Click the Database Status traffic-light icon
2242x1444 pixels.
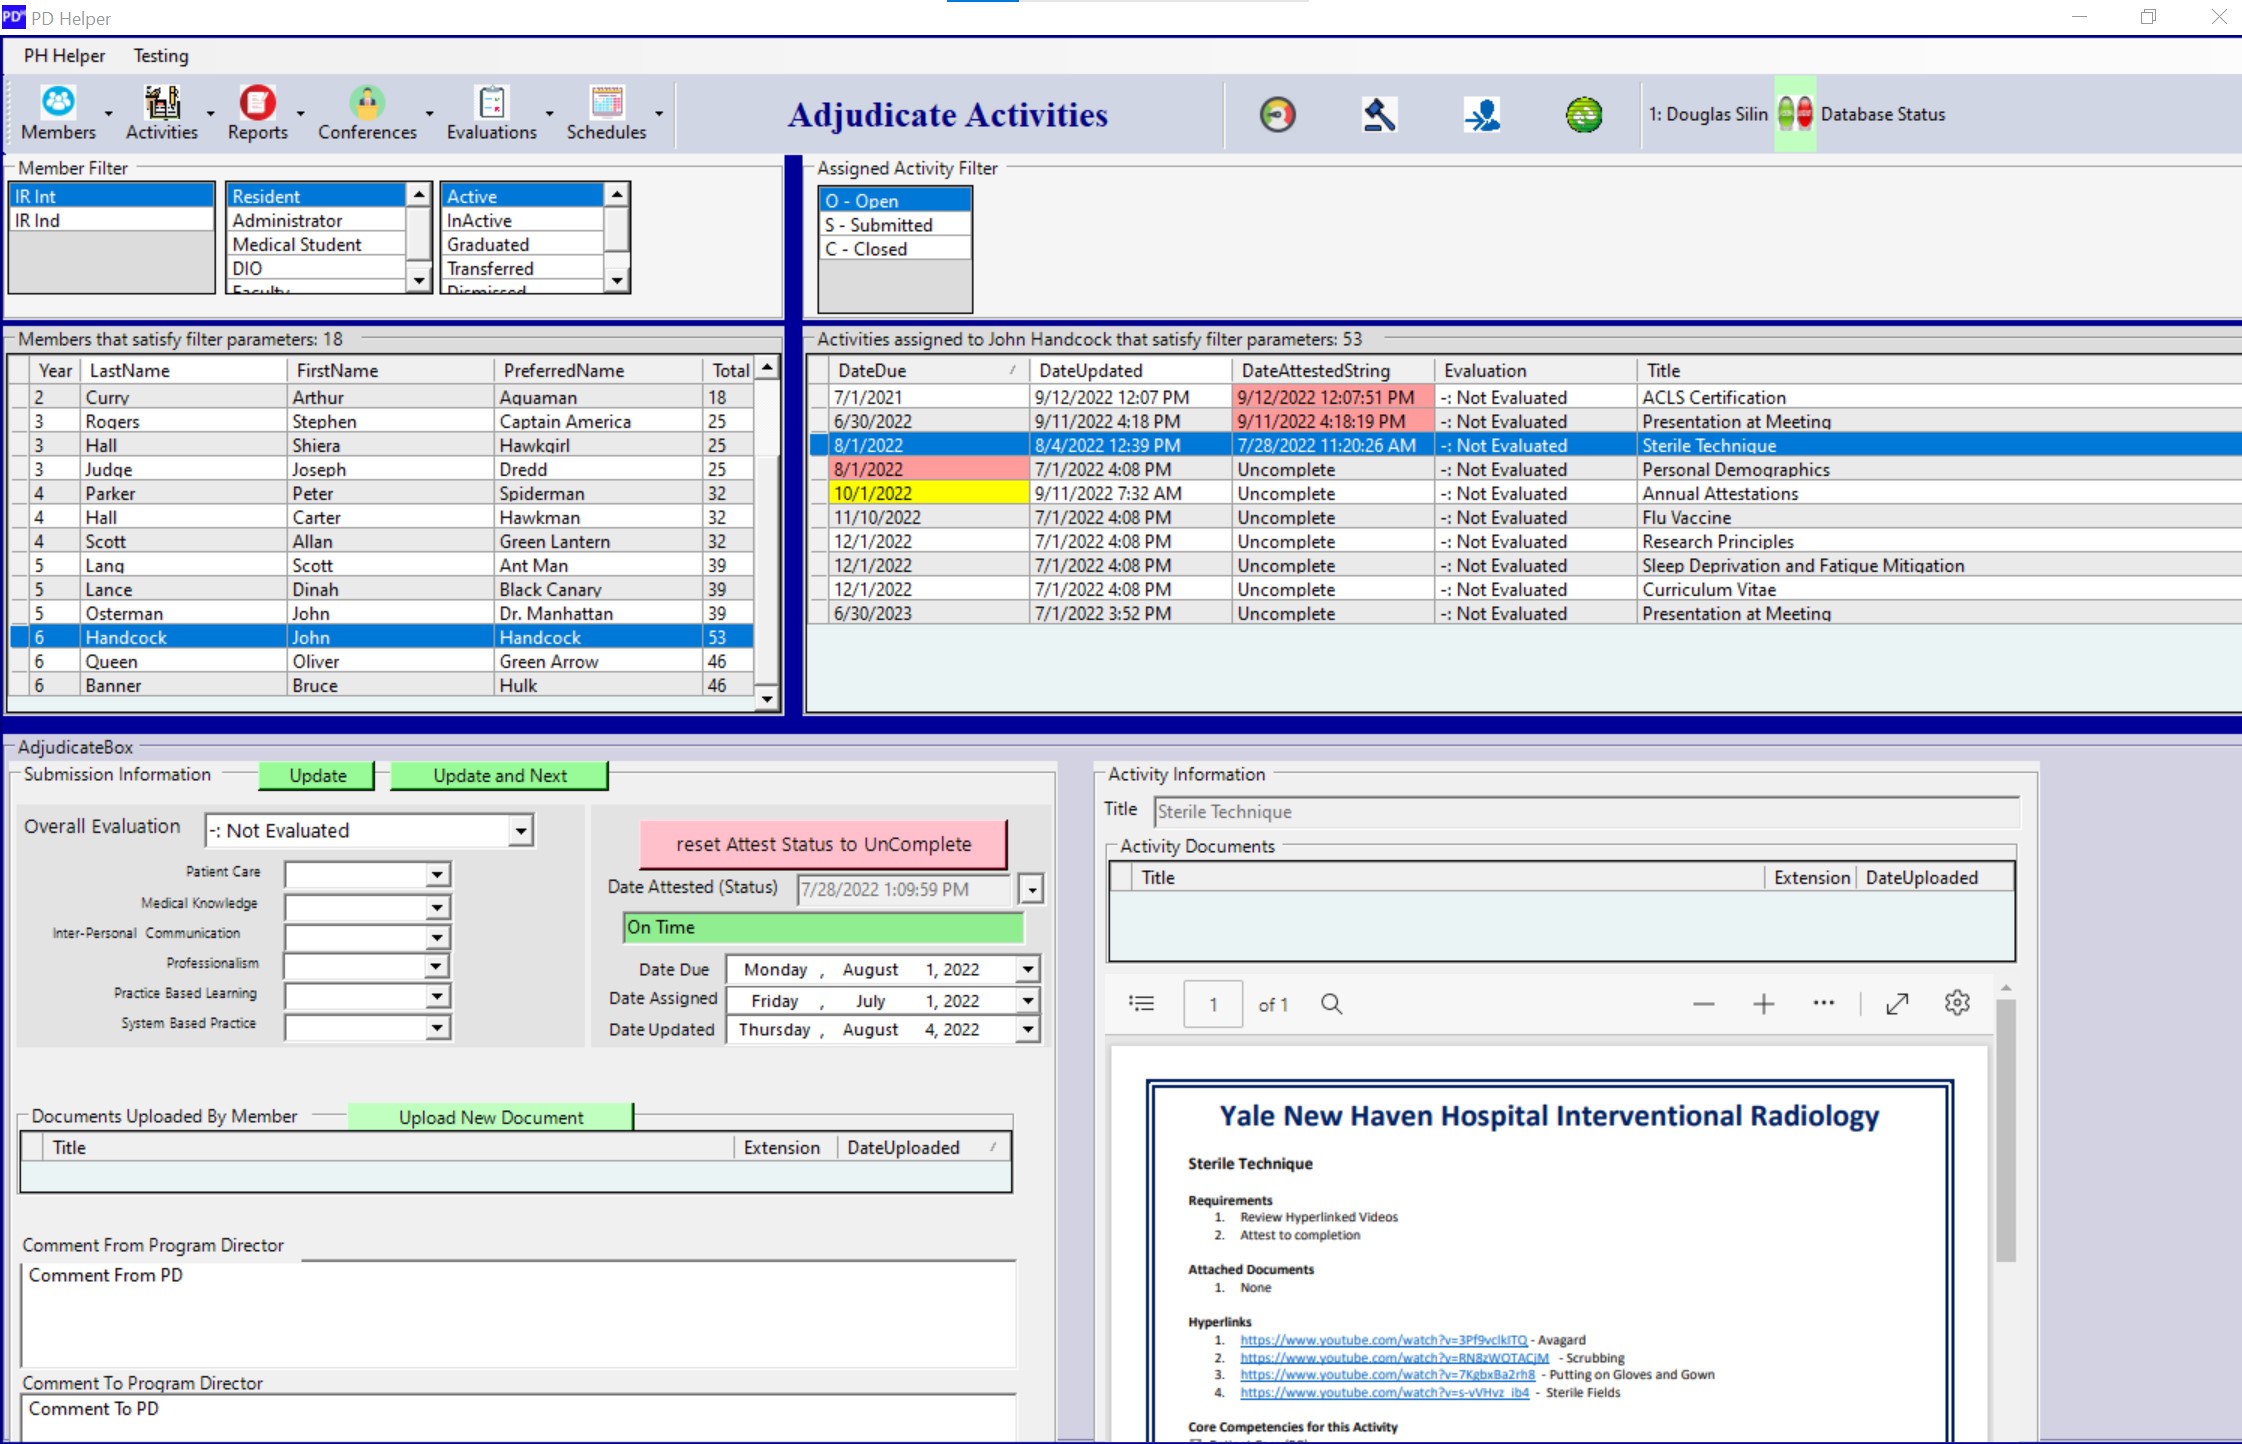click(x=1795, y=113)
